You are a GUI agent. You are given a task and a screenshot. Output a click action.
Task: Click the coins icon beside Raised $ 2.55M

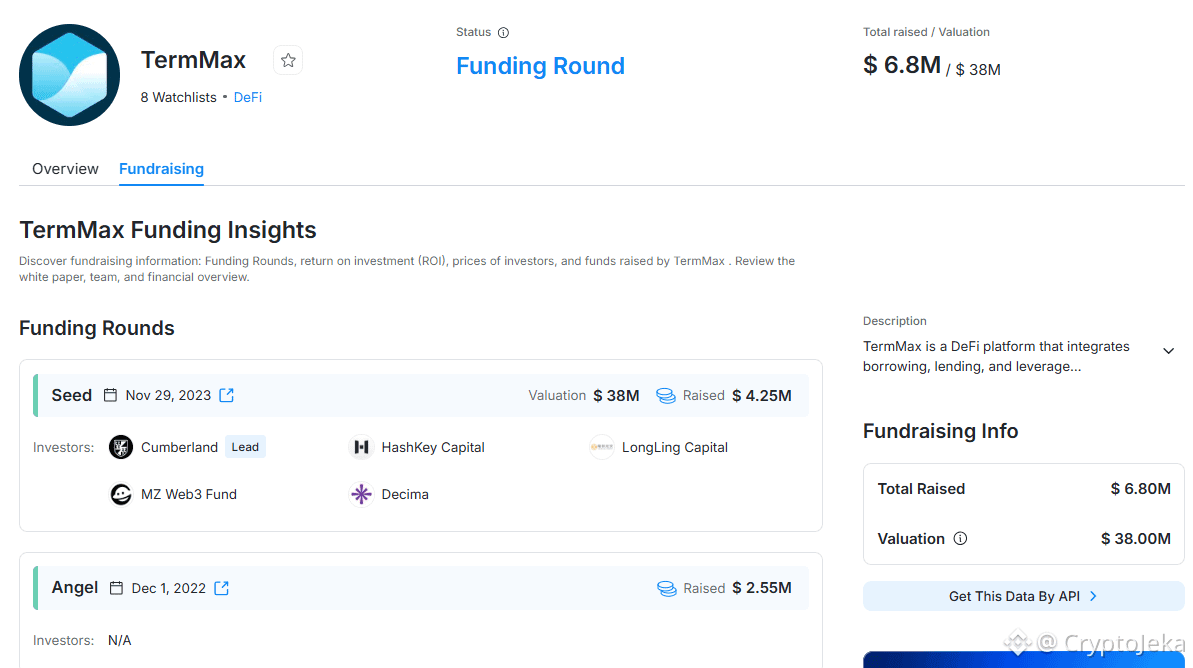tap(666, 589)
